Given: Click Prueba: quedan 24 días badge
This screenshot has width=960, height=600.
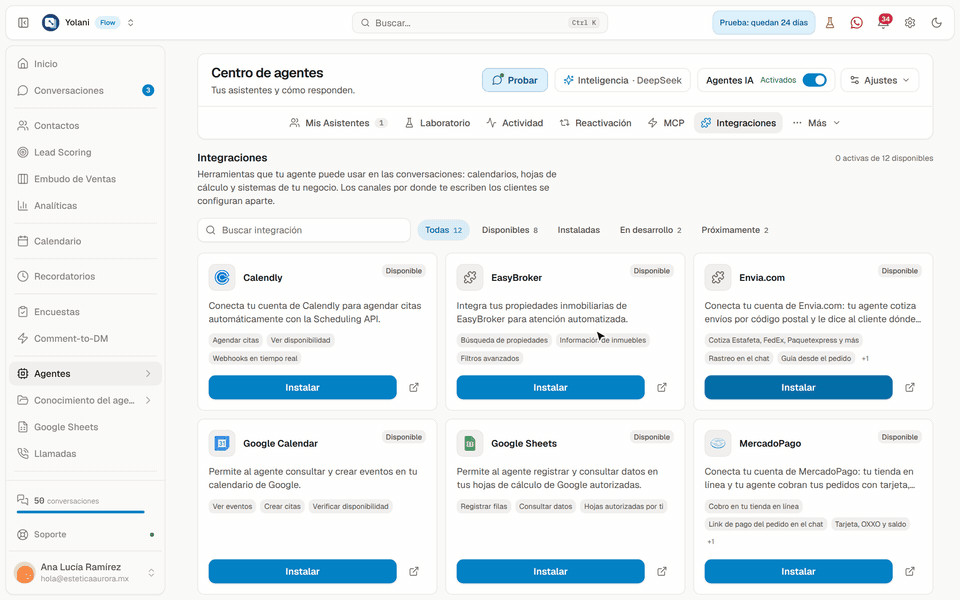Looking at the screenshot, I should point(763,23).
